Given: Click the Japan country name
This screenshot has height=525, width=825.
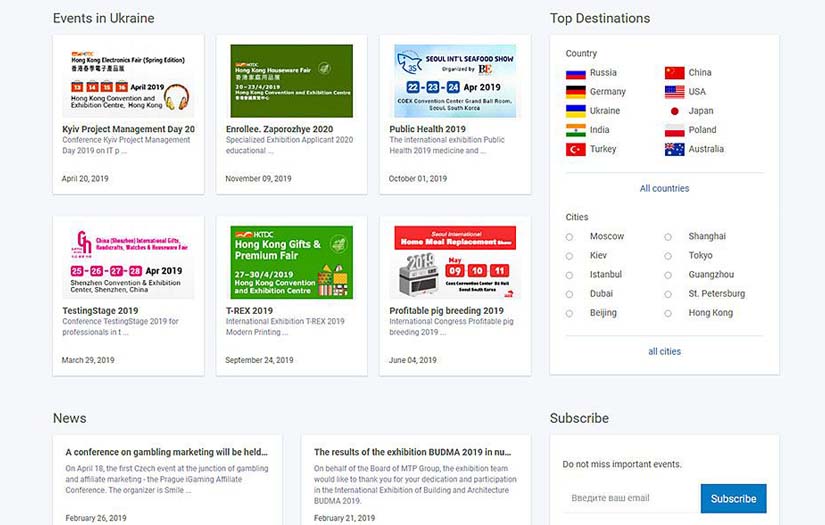Looking at the screenshot, I should pyautogui.click(x=701, y=110).
